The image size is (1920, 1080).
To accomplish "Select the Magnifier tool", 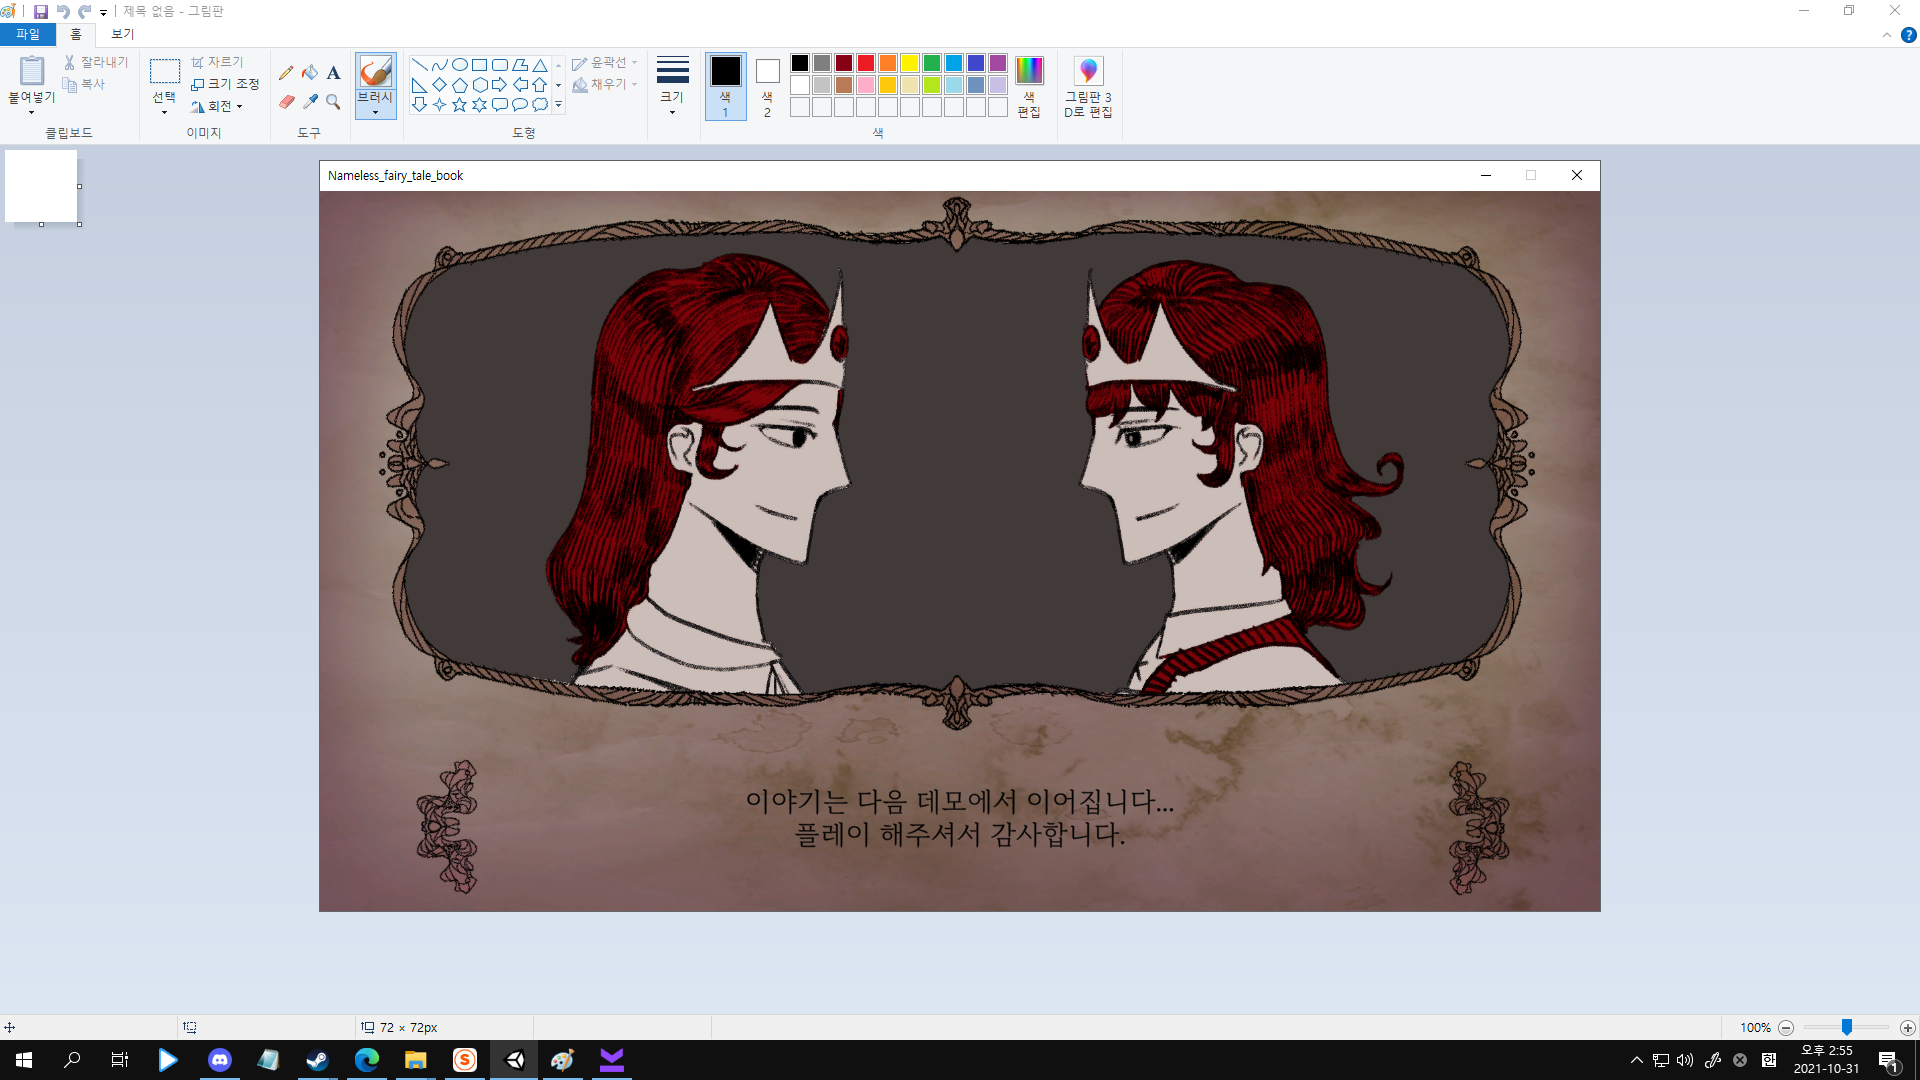I will (x=334, y=102).
